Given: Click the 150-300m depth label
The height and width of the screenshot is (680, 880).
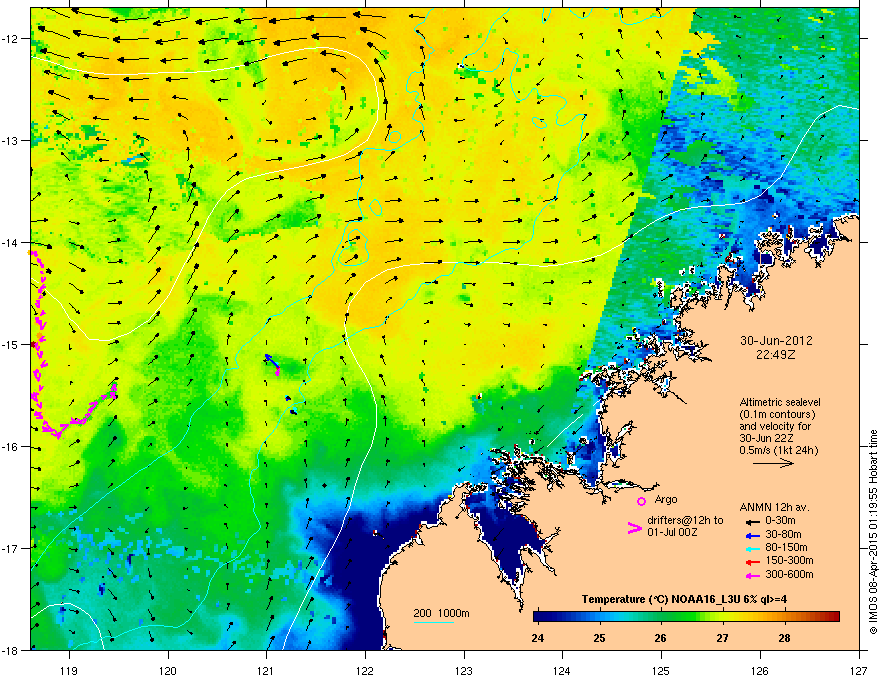Looking at the screenshot, I should click(x=789, y=560).
